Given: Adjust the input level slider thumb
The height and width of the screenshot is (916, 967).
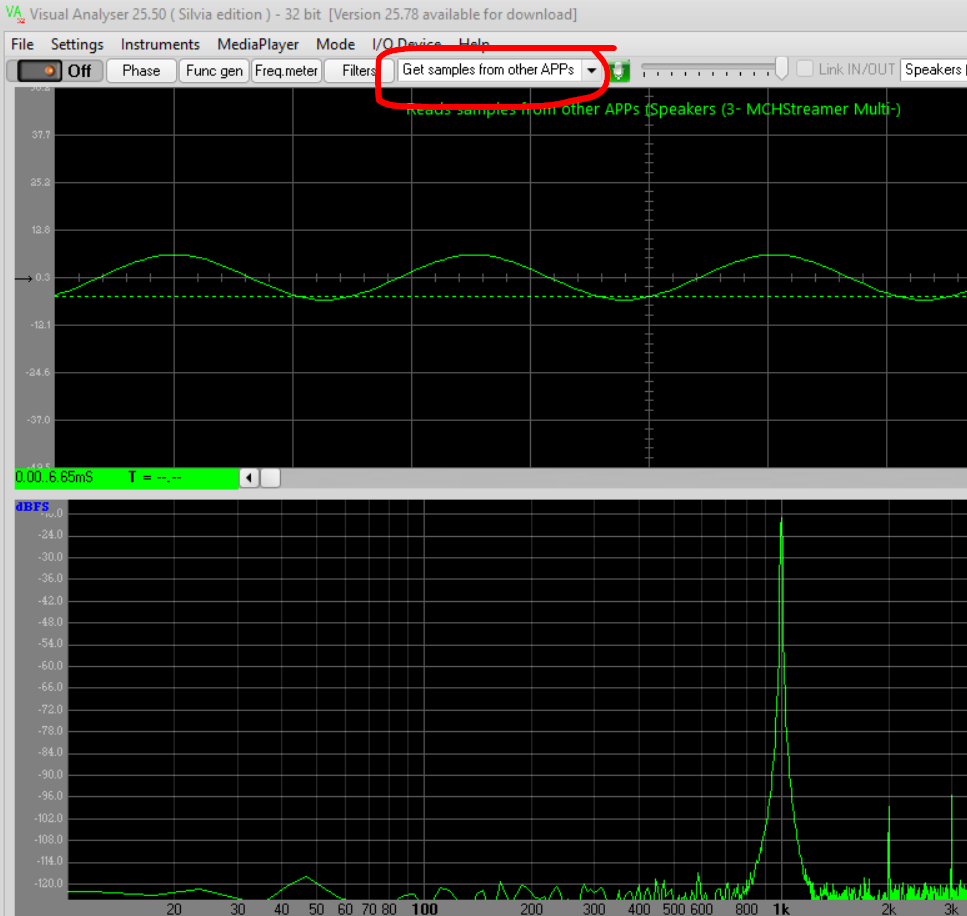Looking at the screenshot, I should pos(781,67).
